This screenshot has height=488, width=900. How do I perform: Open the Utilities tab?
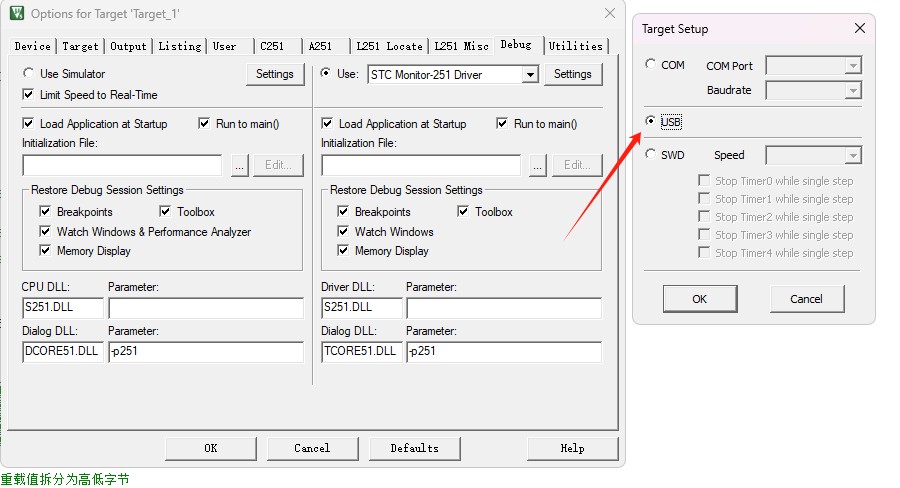[x=576, y=47]
